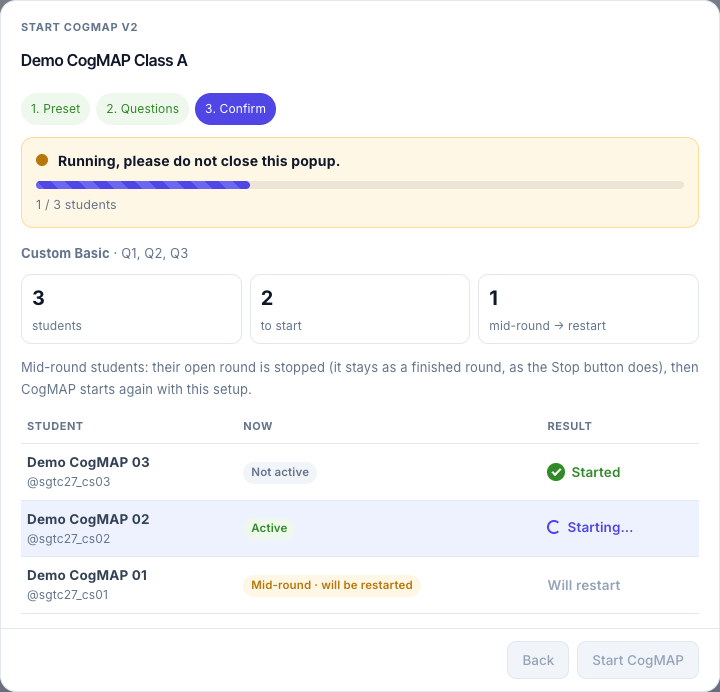
Task: Click the Mid-round students explanation paragraph
Action: [360, 378]
